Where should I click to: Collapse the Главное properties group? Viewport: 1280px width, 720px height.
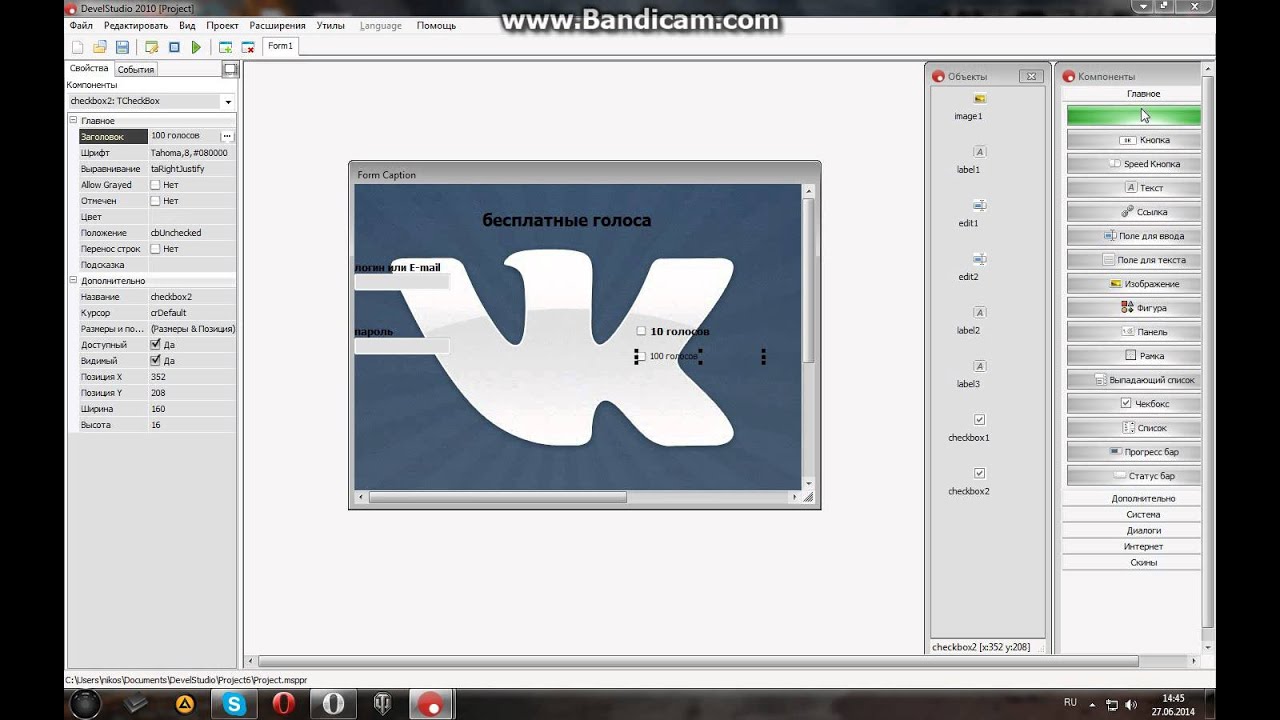(x=73, y=121)
